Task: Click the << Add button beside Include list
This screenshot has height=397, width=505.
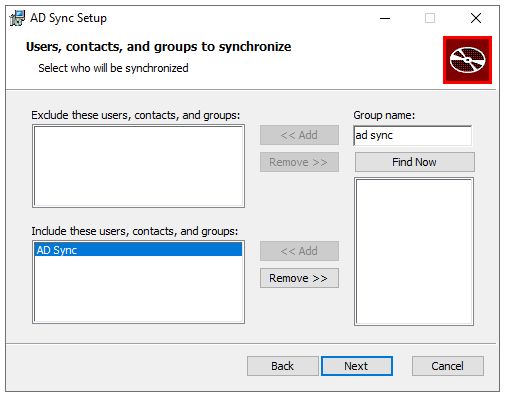Action: pos(299,251)
